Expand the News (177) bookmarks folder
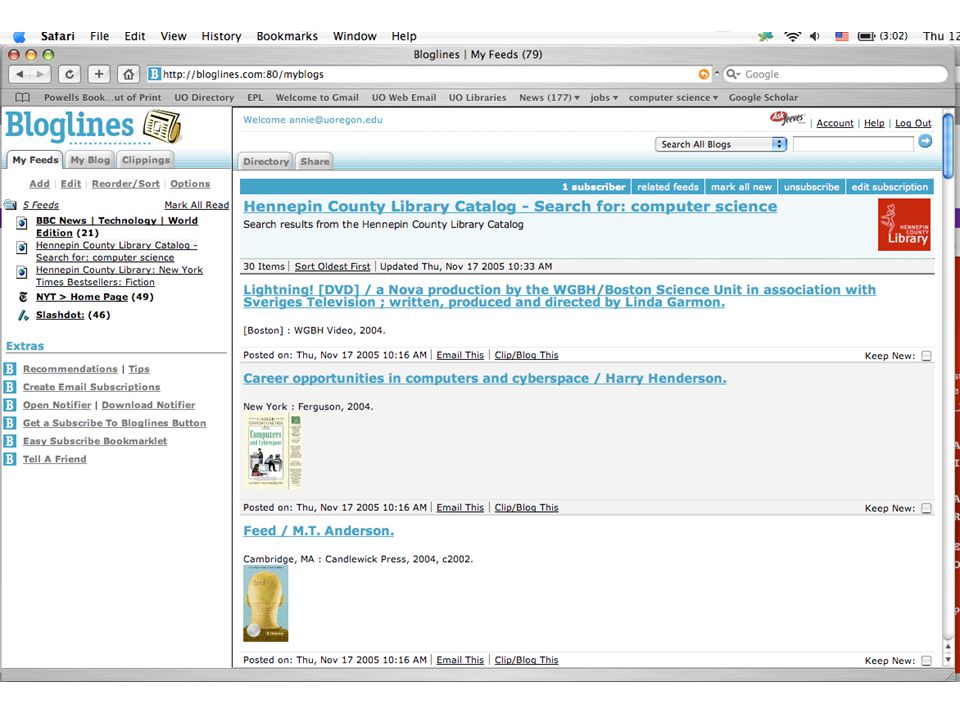960x720 pixels. click(549, 97)
